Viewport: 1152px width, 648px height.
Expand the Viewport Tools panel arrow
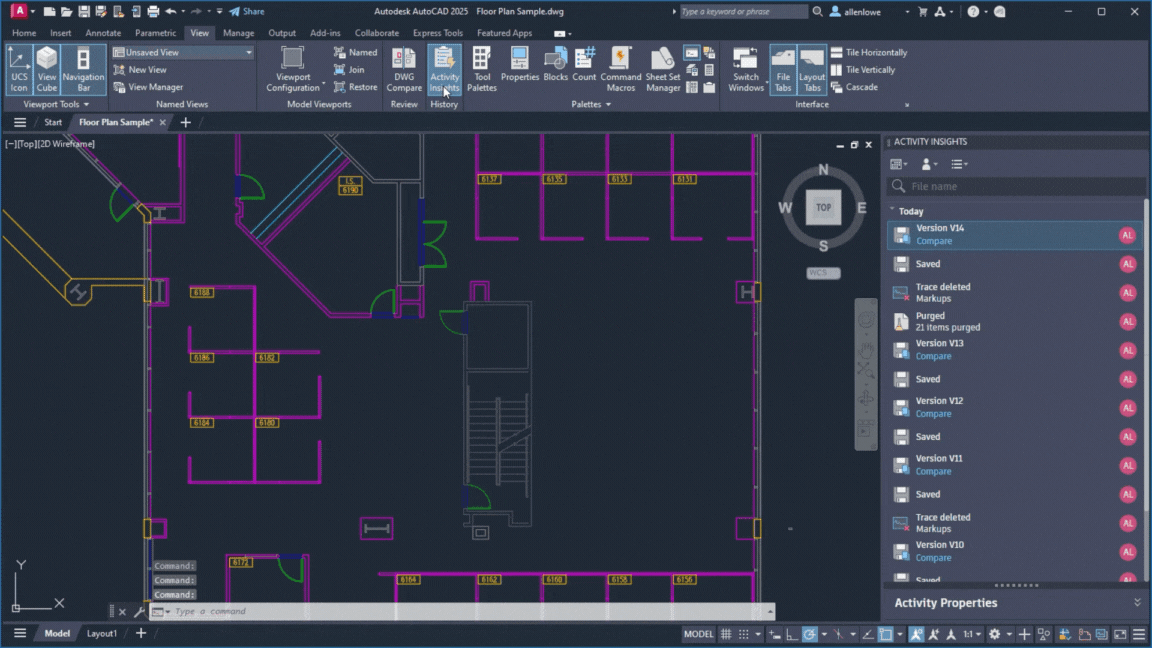86,104
